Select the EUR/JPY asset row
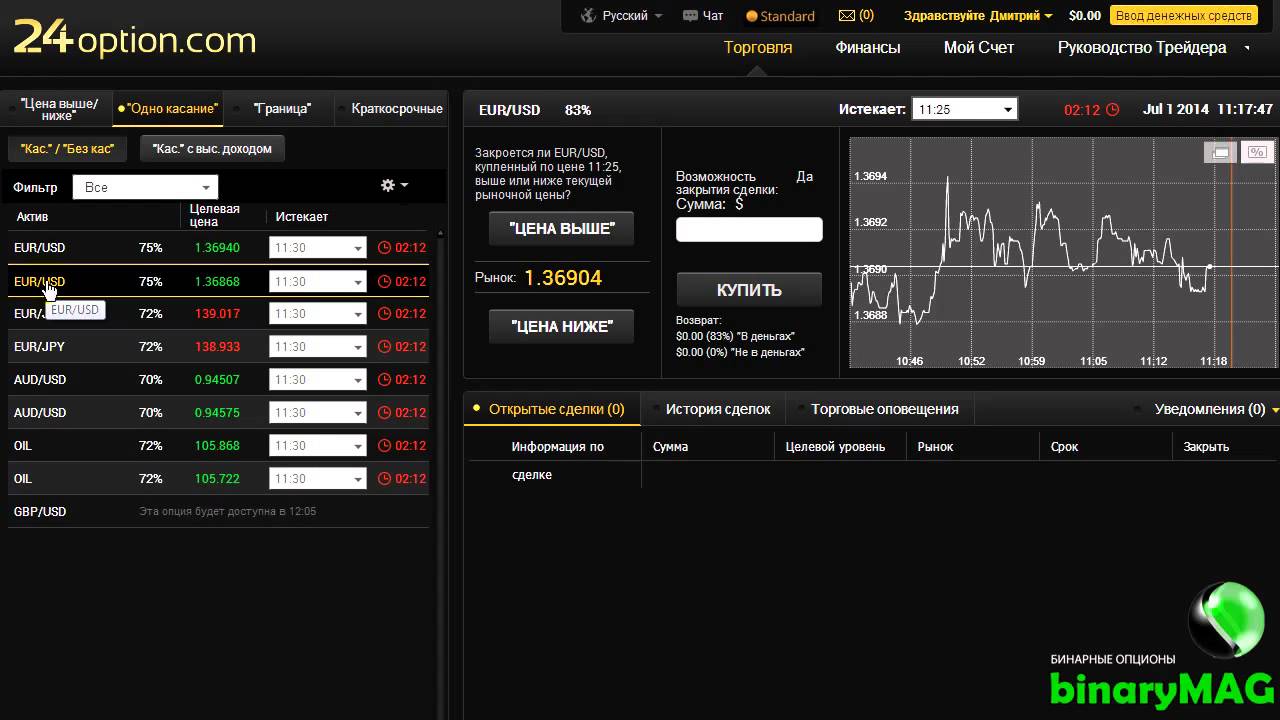The height and width of the screenshot is (720, 1280). pos(218,347)
